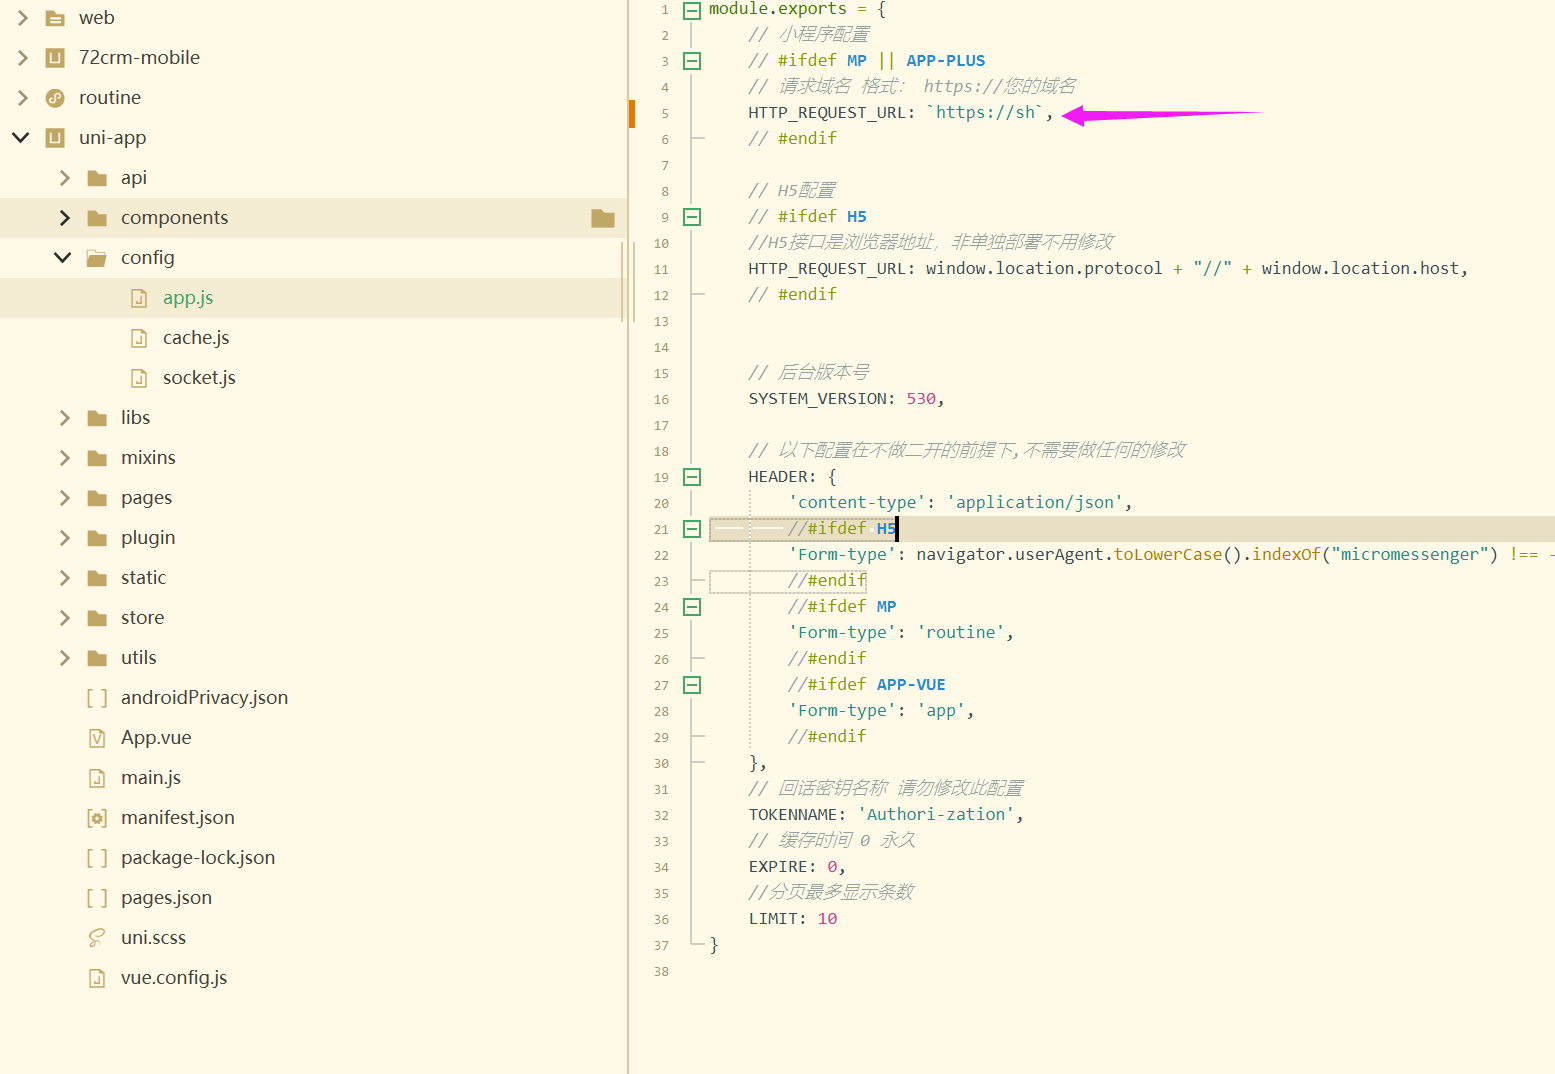The height and width of the screenshot is (1074, 1555).
Task: Click the folder icon at right of components row
Action: click(603, 218)
